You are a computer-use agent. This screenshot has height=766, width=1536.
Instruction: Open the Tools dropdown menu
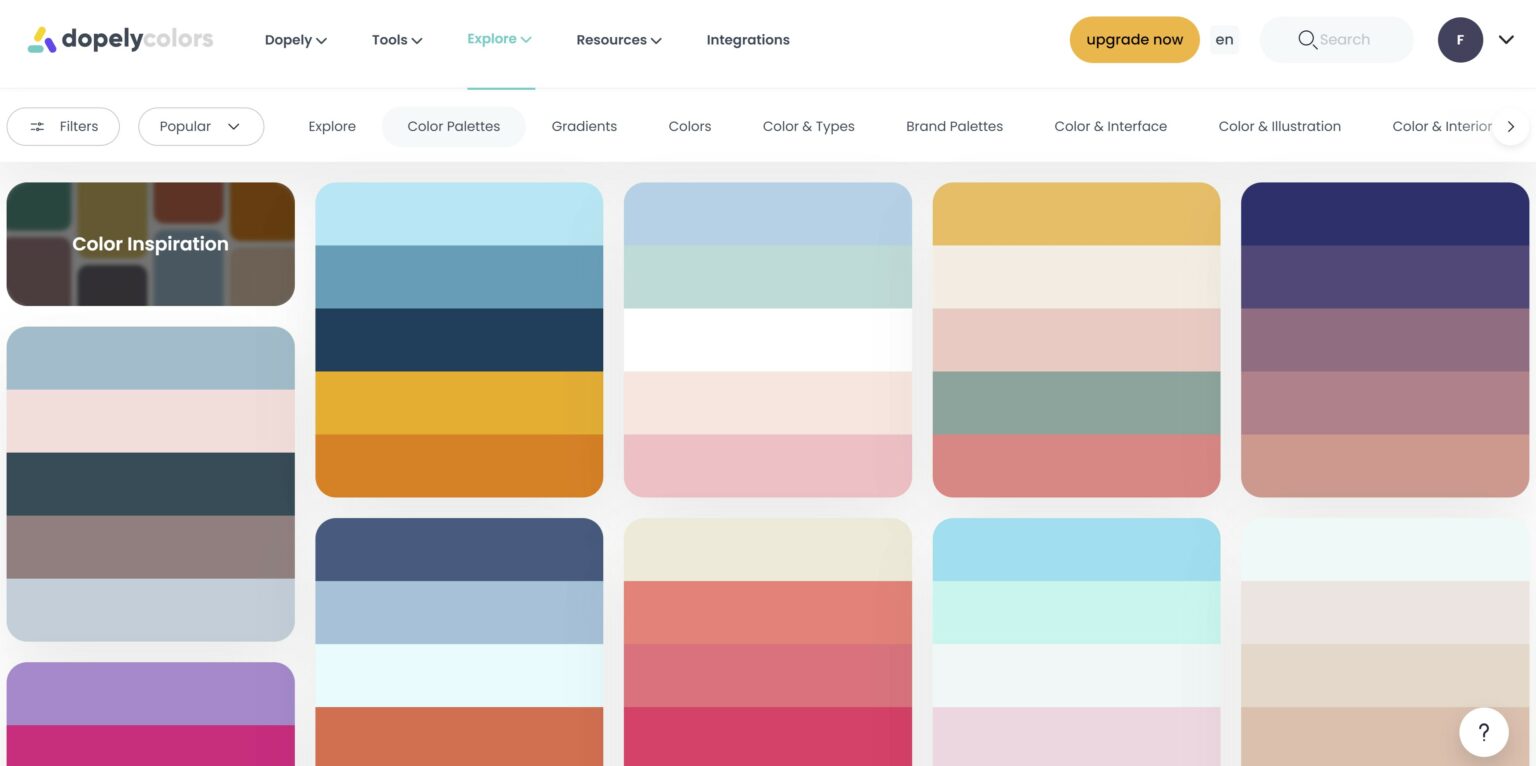(397, 40)
